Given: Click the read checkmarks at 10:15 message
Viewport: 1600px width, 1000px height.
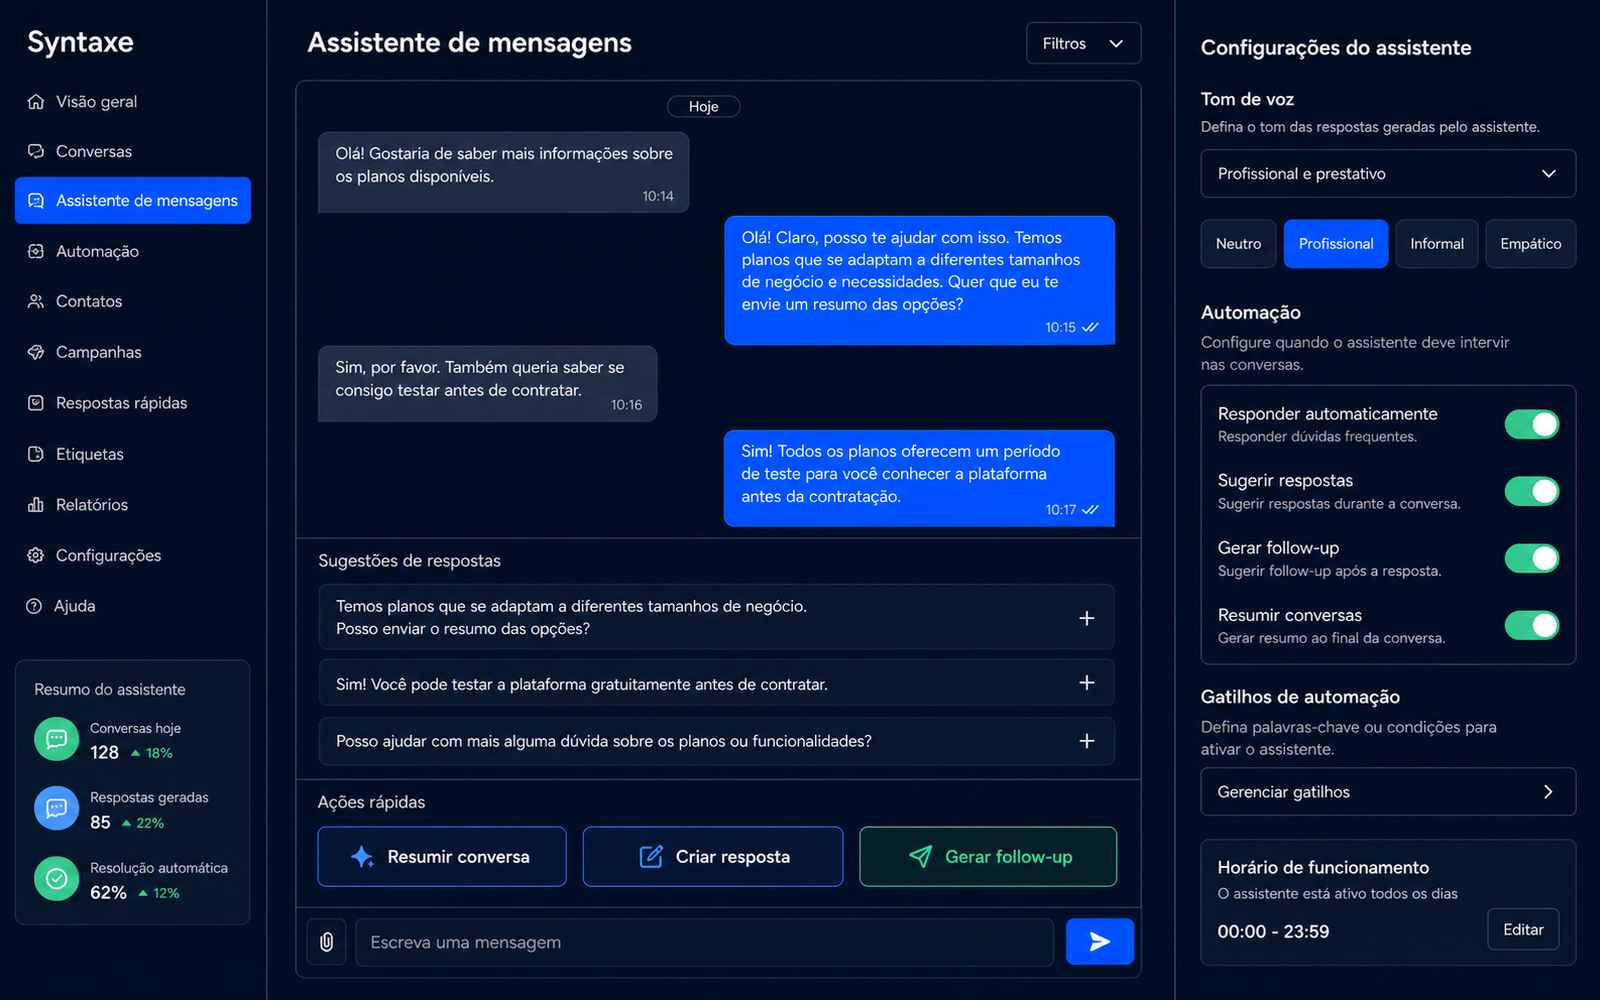Looking at the screenshot, I should (x=1090, y=327).
